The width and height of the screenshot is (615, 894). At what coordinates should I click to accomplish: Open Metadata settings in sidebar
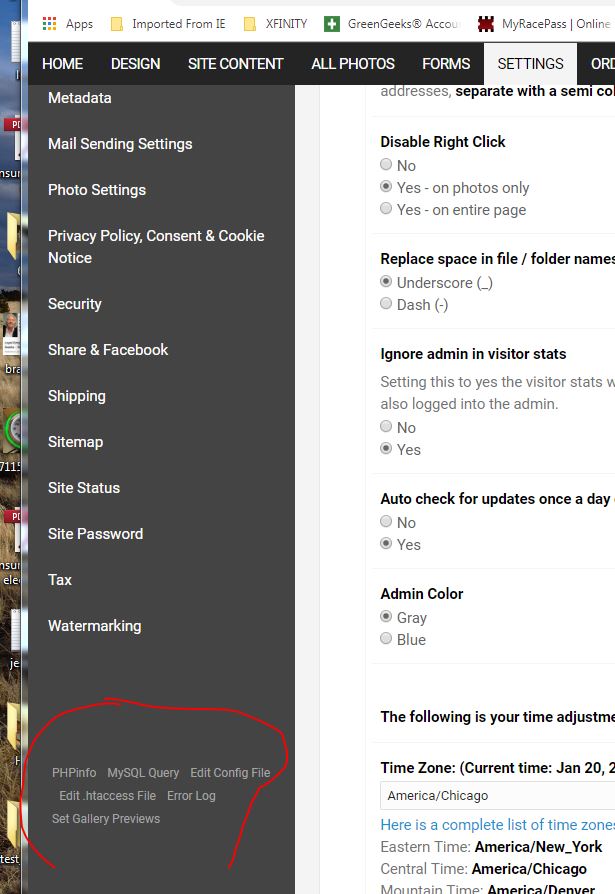(80, 98)
